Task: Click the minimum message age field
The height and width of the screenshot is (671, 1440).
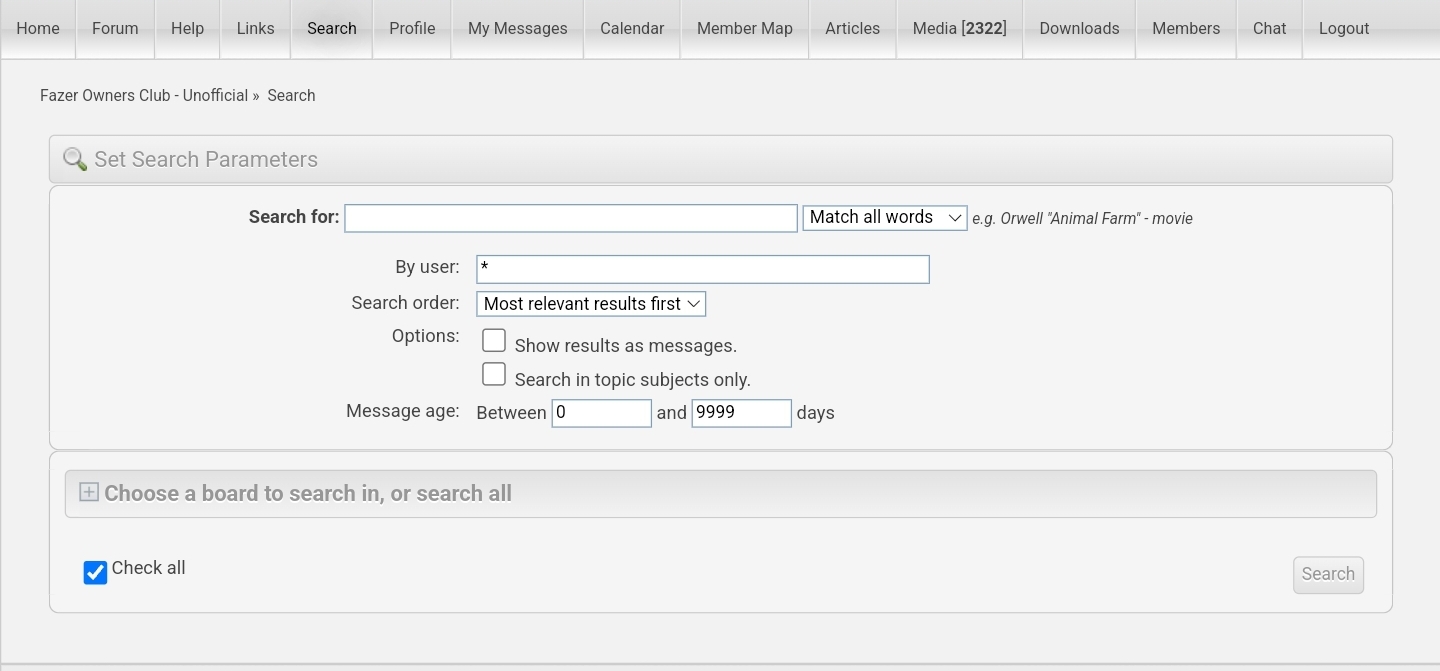Action: [601, 413]
